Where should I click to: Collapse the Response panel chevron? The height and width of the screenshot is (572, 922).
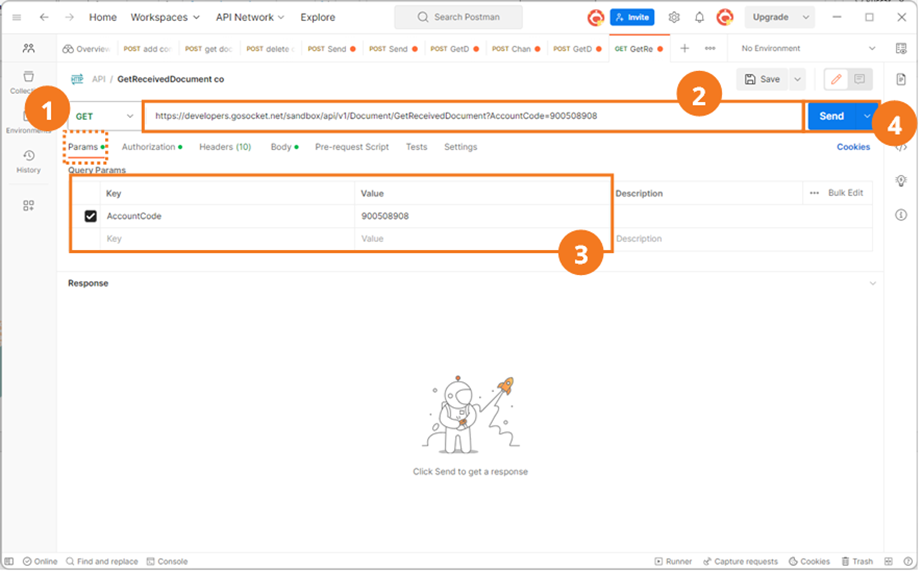(x=873, y=283)
